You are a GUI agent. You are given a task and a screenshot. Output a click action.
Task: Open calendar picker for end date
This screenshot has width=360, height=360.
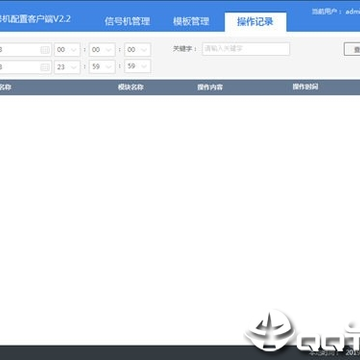[45, 67]
